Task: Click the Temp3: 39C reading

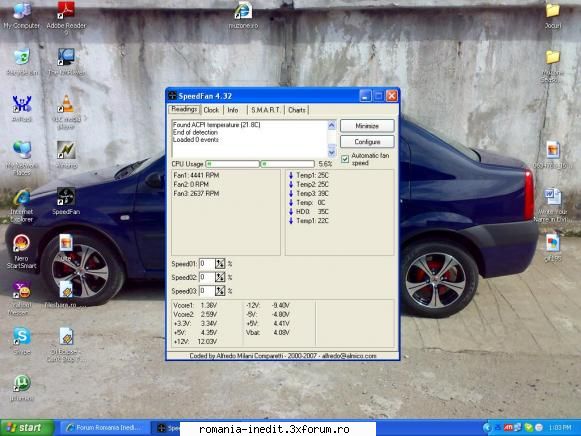Action: [x=312, y=193]
